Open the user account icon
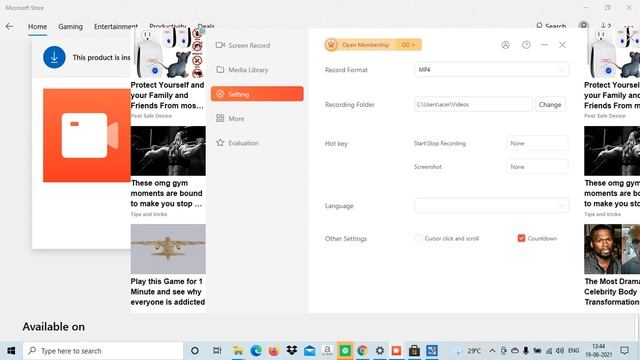 tap(505, 45)
